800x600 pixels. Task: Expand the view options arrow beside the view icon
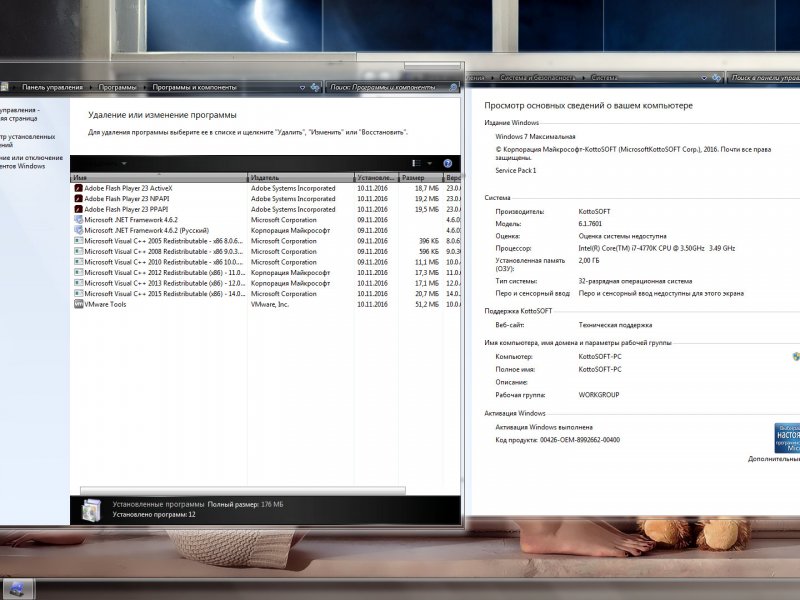click(x=430, y=163)
